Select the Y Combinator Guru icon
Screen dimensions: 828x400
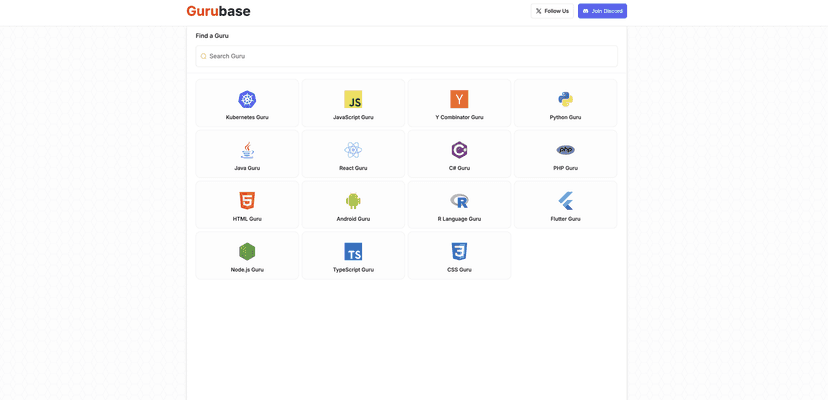pyautogui.click(x=459, y=99)
